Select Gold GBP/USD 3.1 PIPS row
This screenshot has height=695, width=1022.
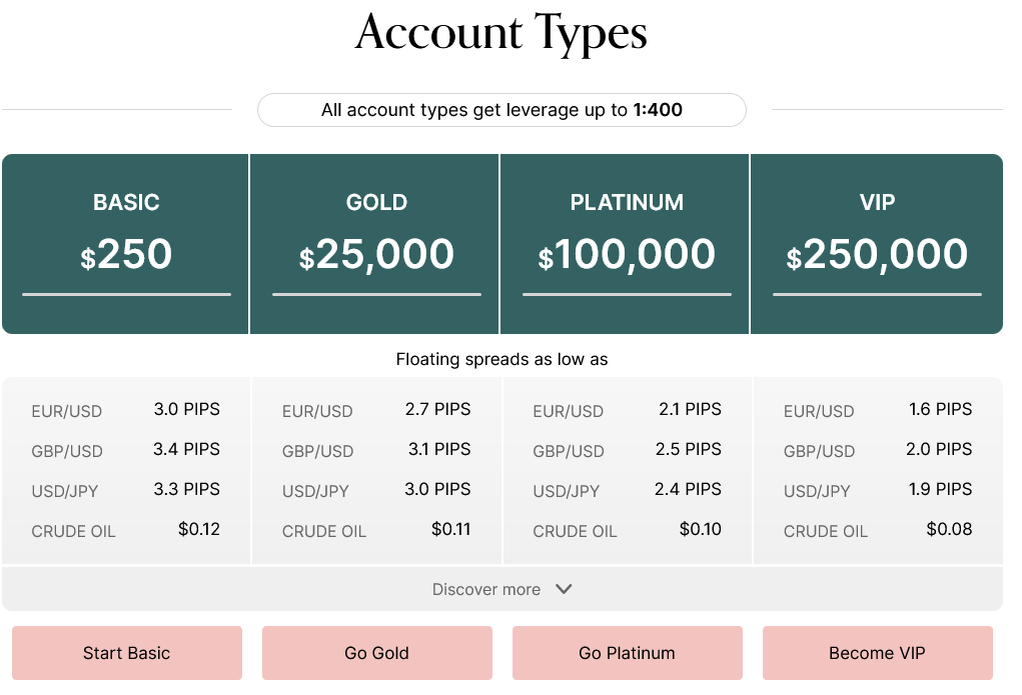pos(376,450)
